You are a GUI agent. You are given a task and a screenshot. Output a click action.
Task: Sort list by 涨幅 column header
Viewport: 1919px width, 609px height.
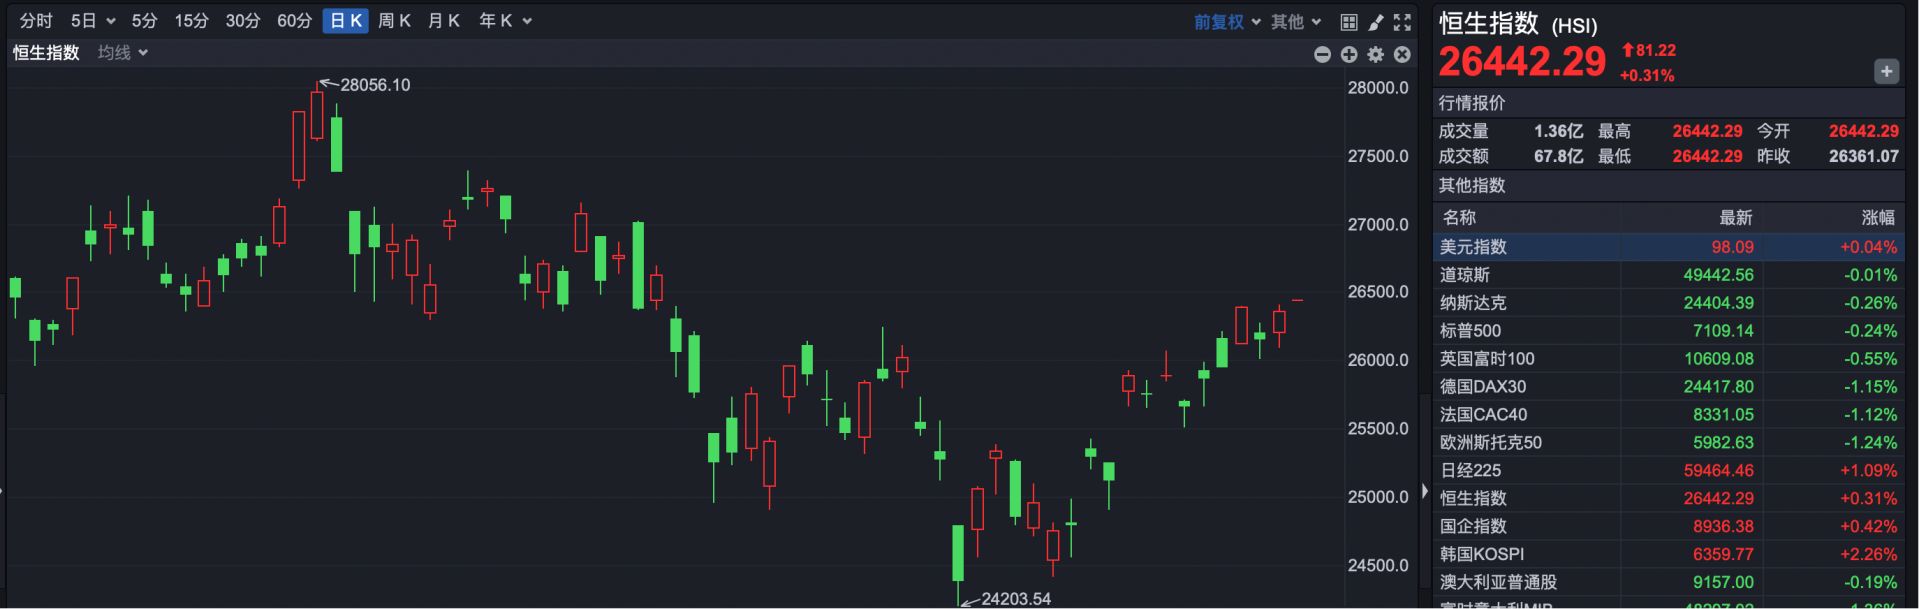(1878, 218)
